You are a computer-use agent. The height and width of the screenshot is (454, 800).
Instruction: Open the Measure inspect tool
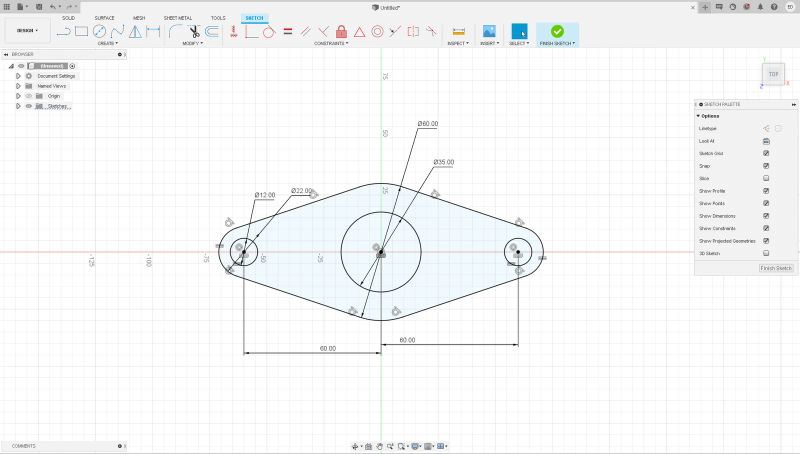coord(459,32)
